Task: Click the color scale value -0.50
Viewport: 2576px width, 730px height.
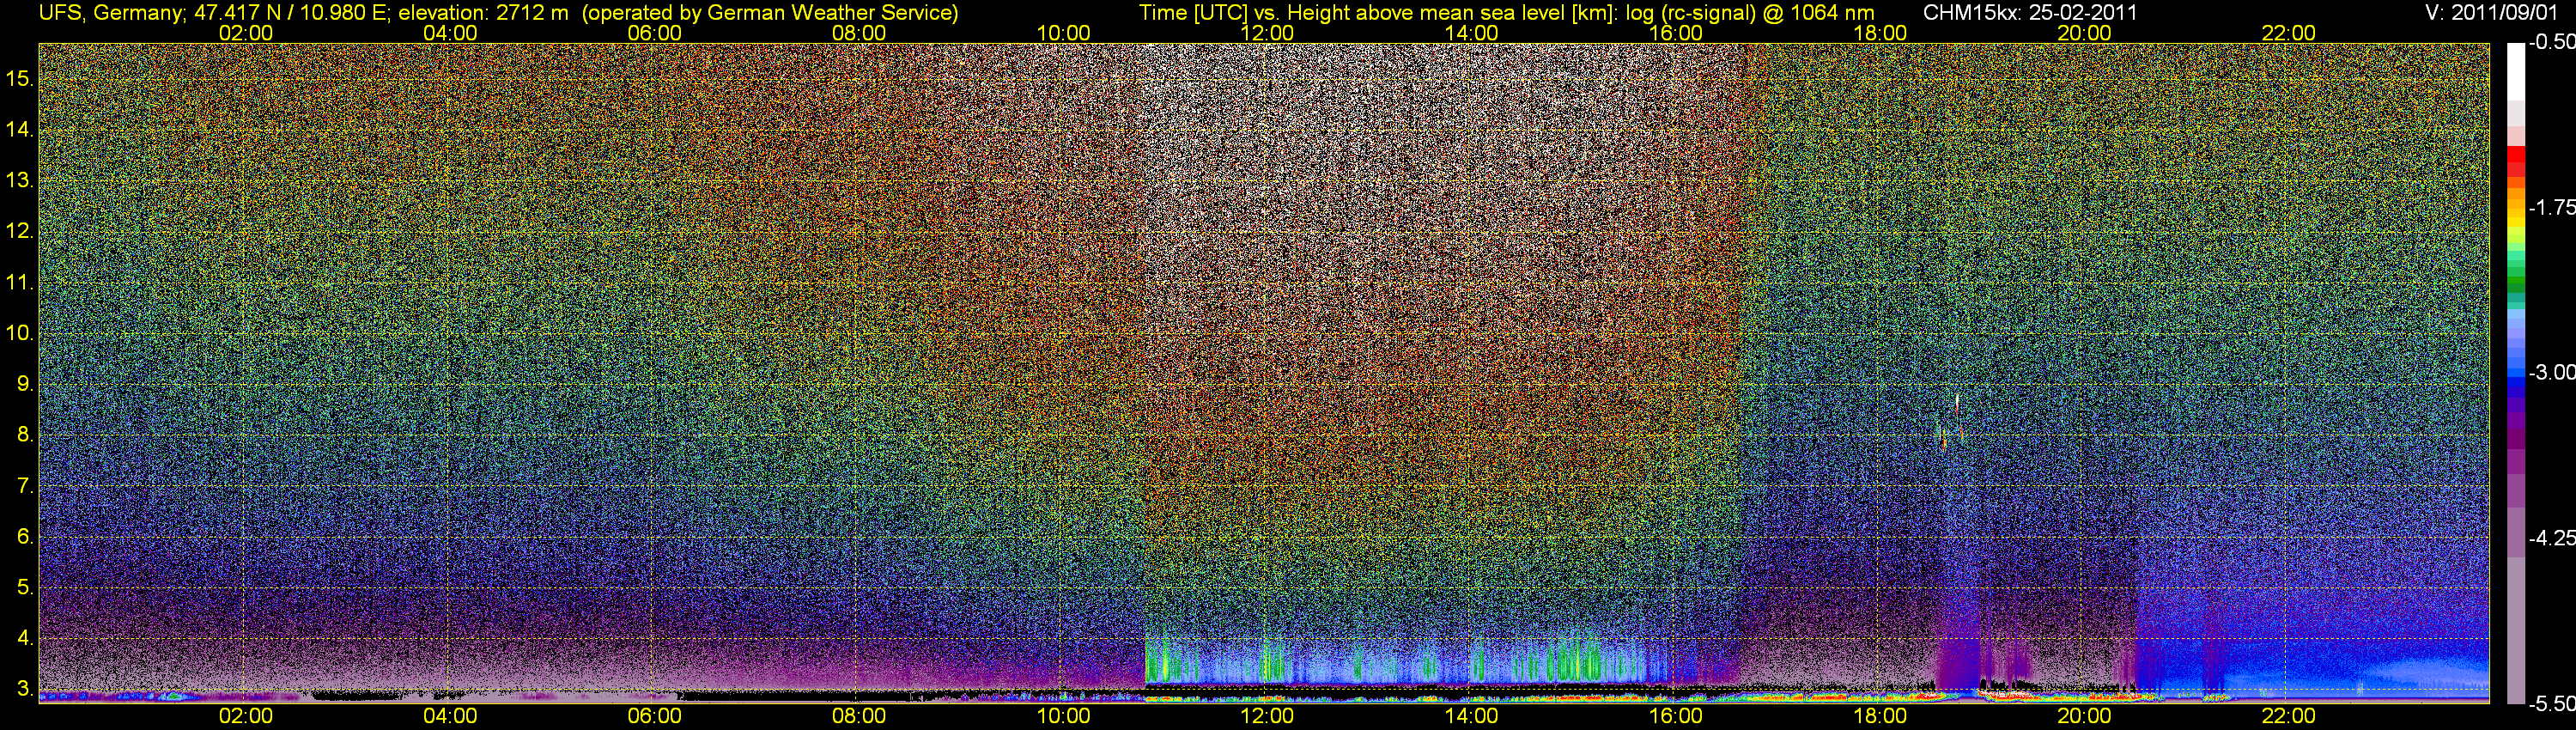Action: [x=2552, y=43]
